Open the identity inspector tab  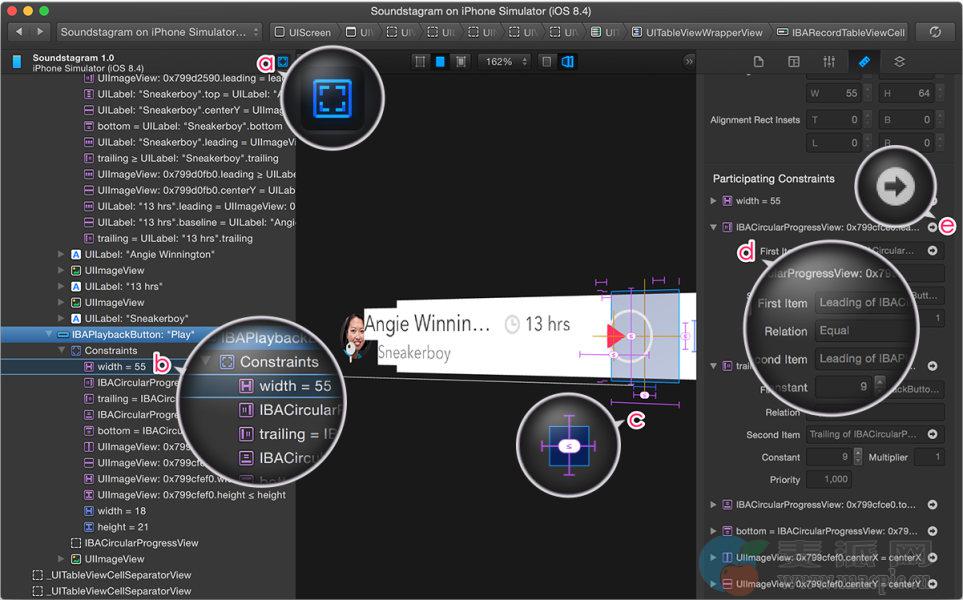coord(793,62)
